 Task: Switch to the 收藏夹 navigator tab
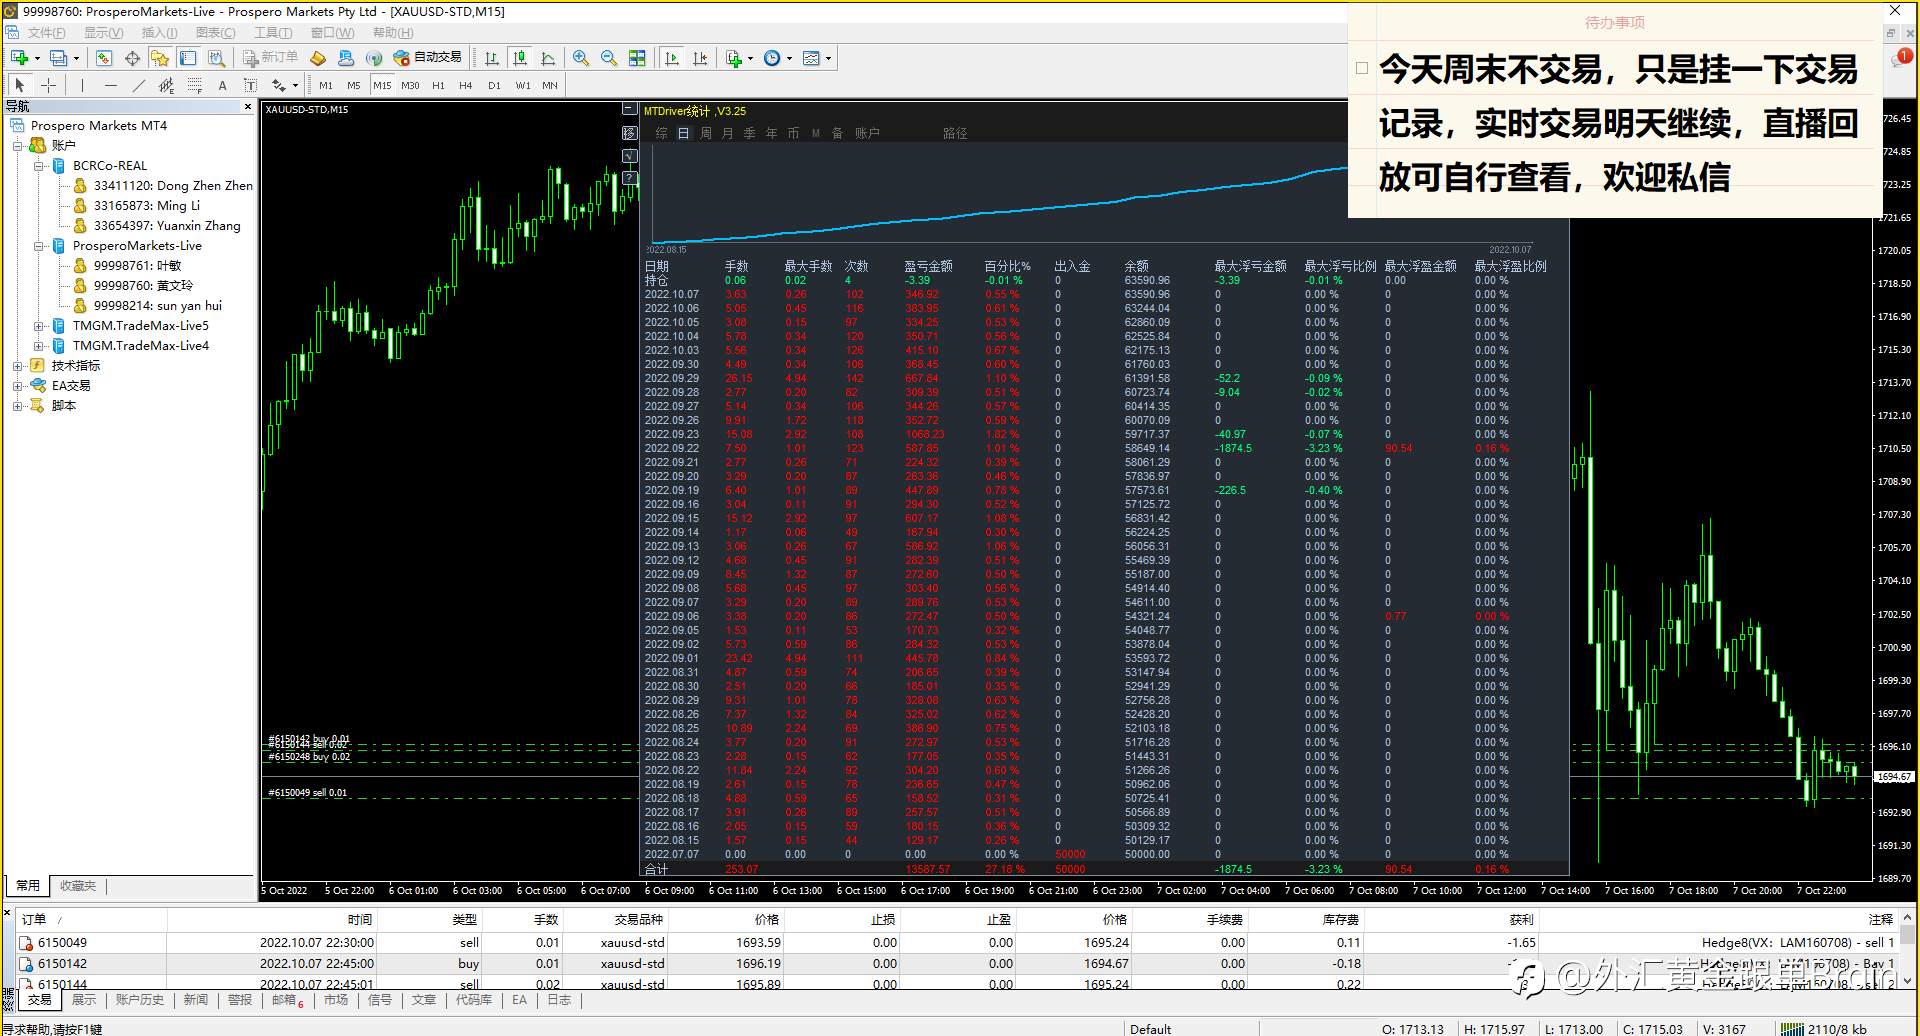pos(78,886)
